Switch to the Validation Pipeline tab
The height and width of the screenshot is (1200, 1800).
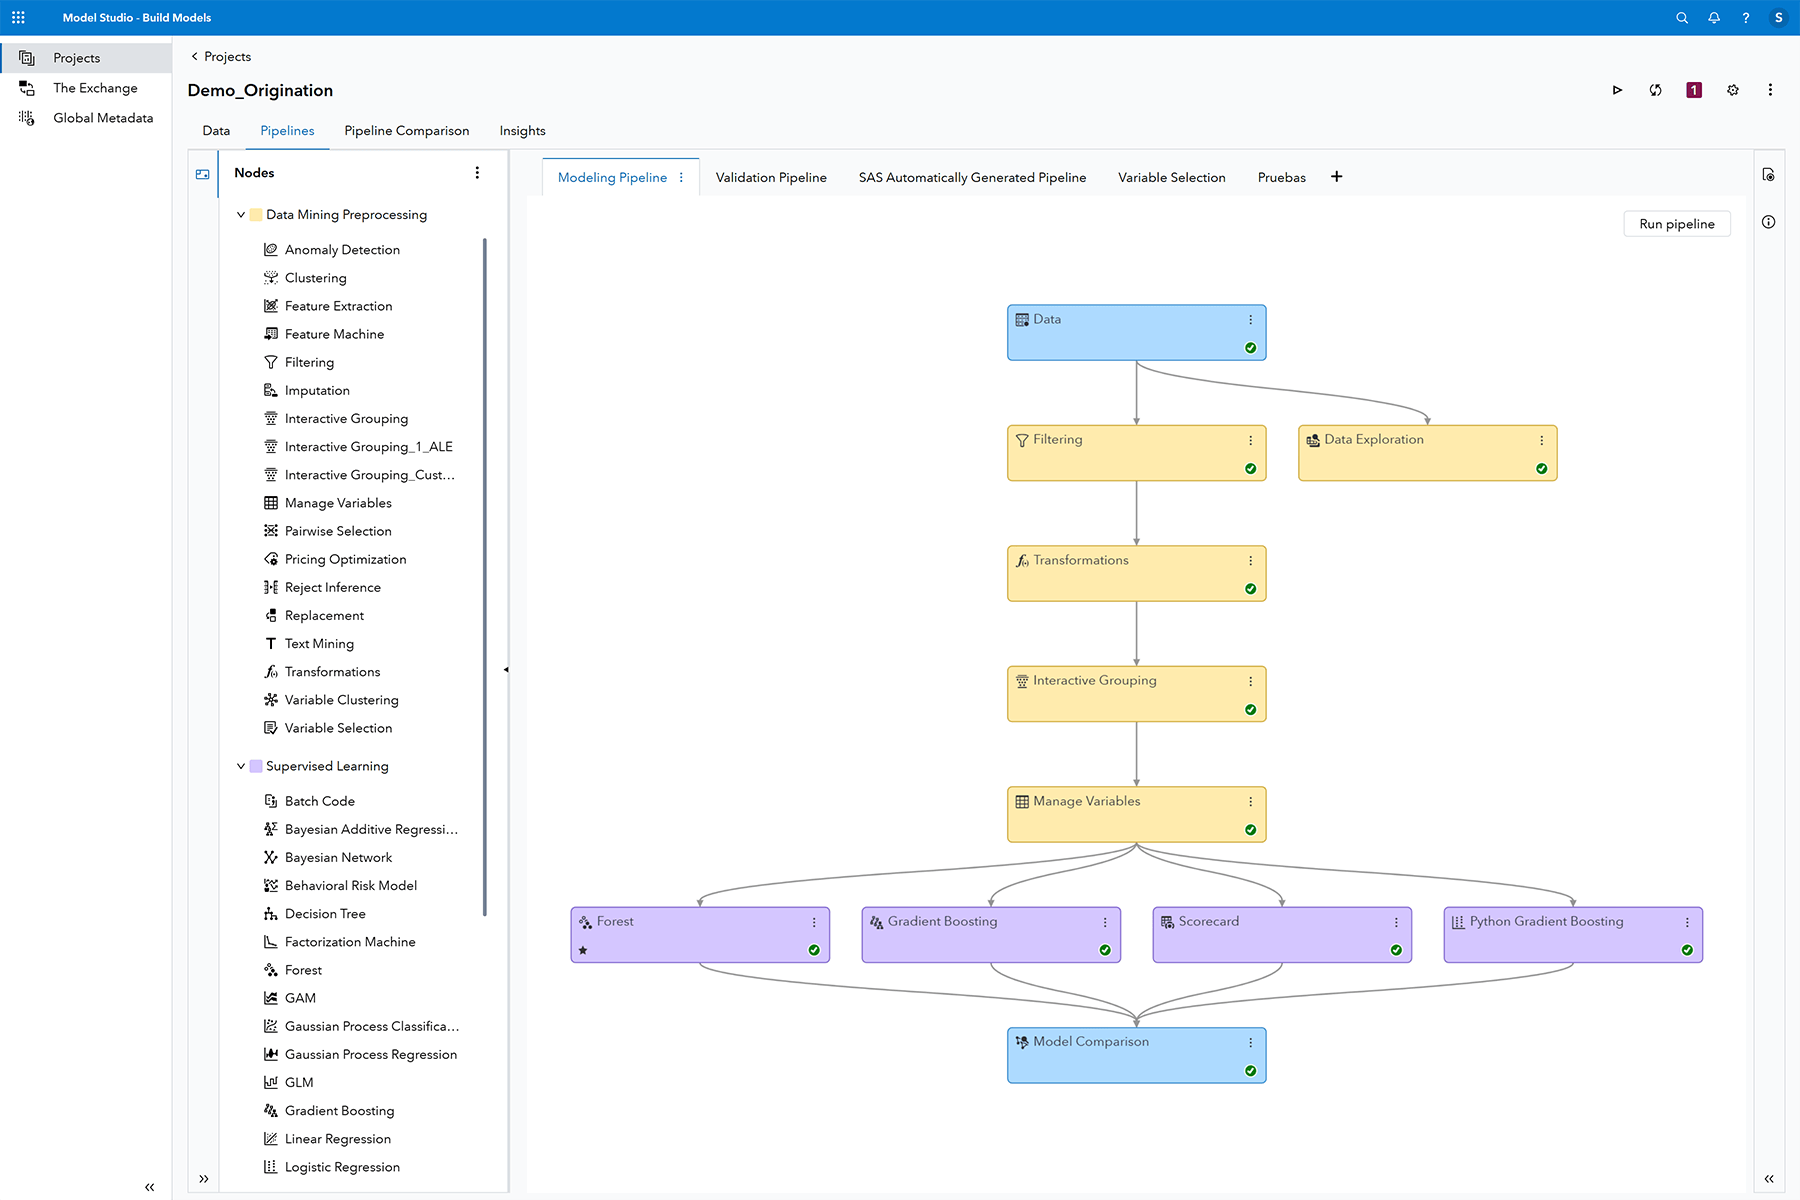[770, 177]
